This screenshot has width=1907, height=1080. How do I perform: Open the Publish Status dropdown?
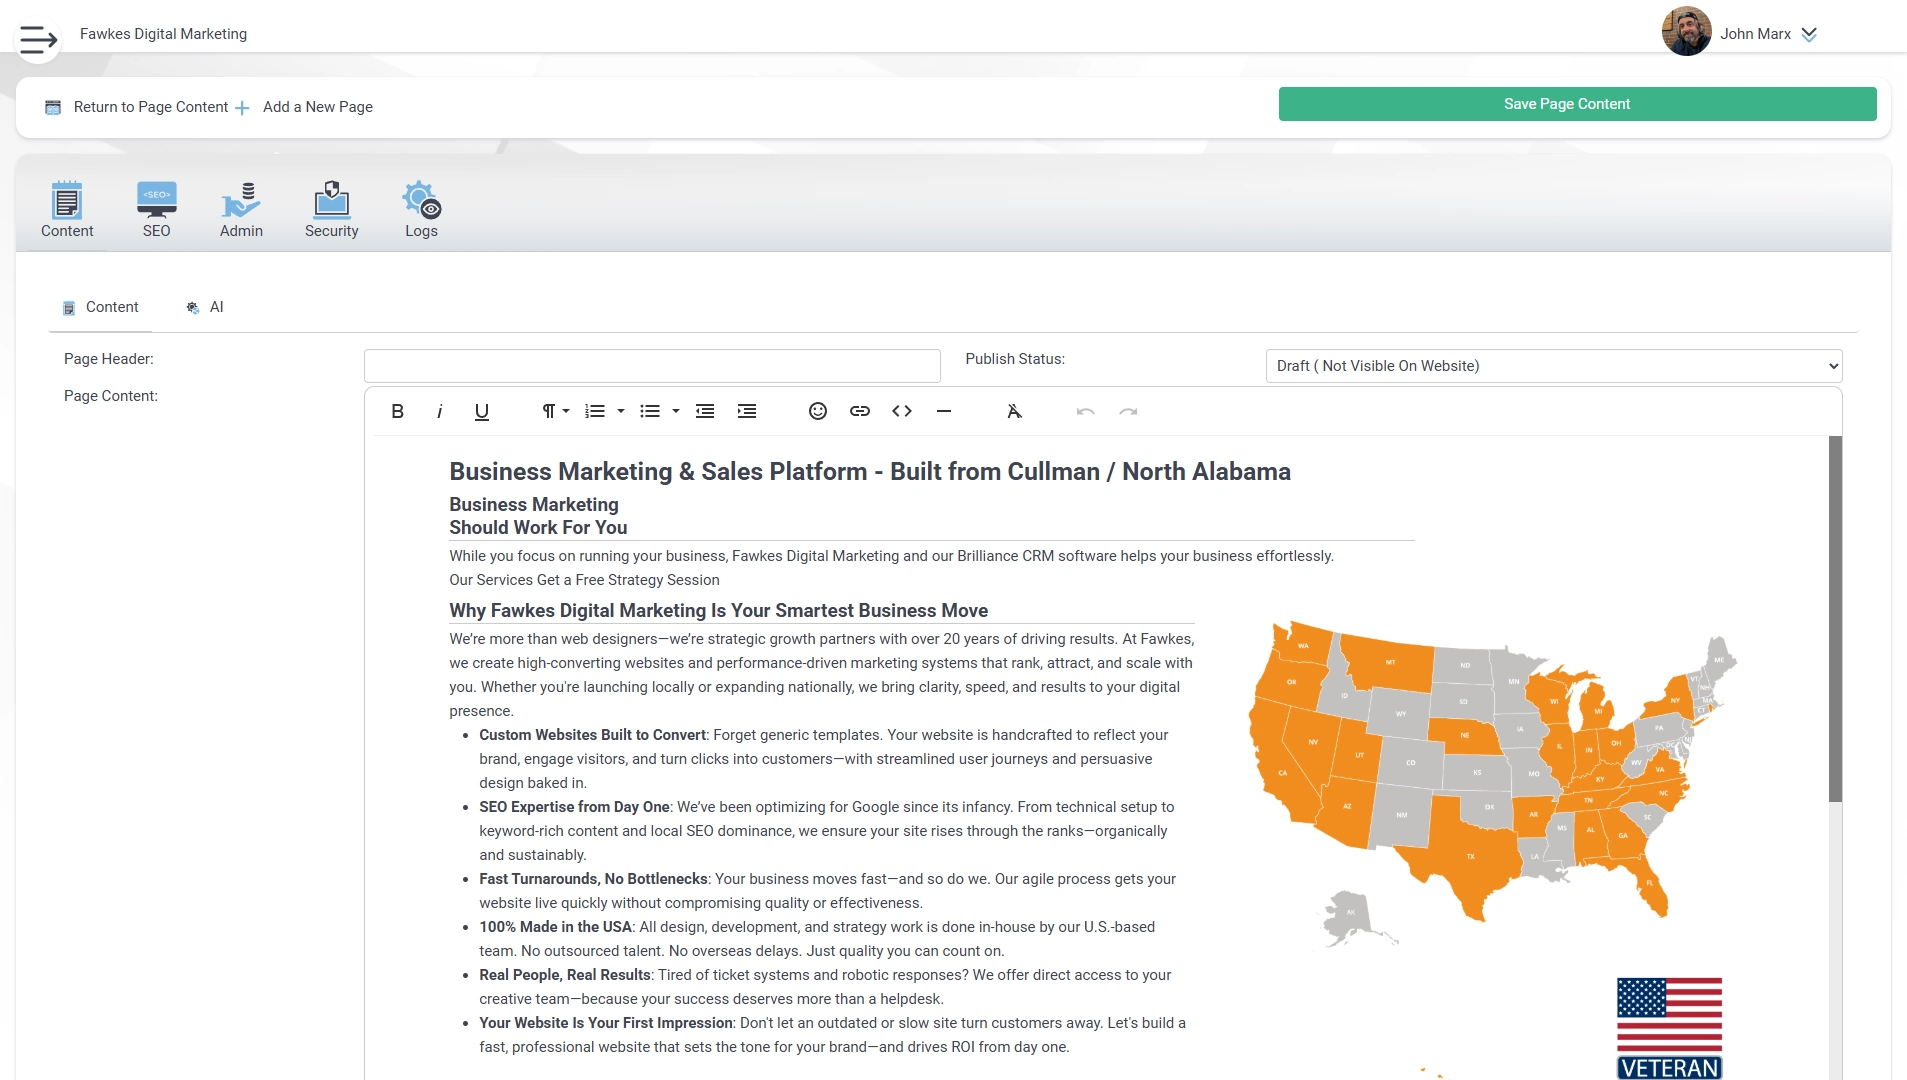pyautogui.click(x=1553, y=366)
